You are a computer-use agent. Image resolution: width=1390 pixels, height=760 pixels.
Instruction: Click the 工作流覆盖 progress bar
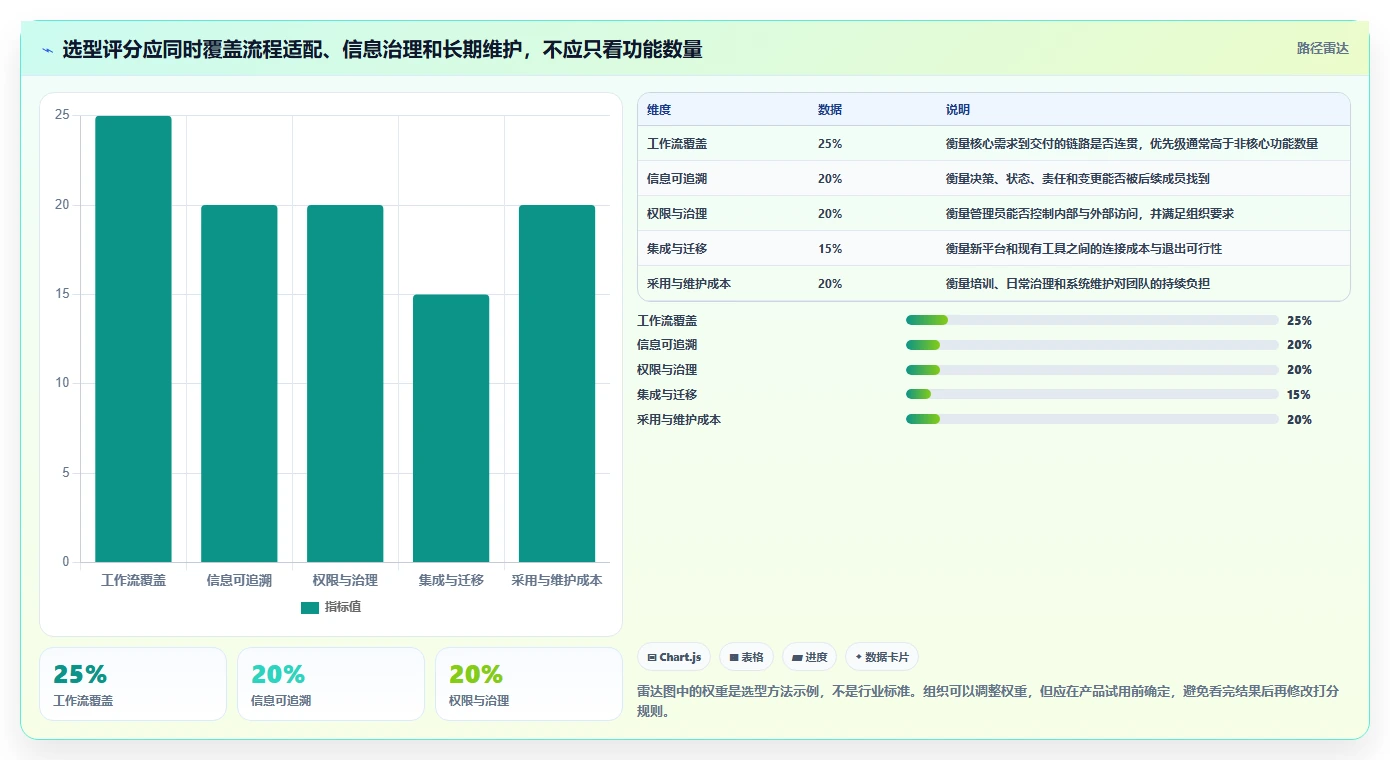tap(1092, 320)
